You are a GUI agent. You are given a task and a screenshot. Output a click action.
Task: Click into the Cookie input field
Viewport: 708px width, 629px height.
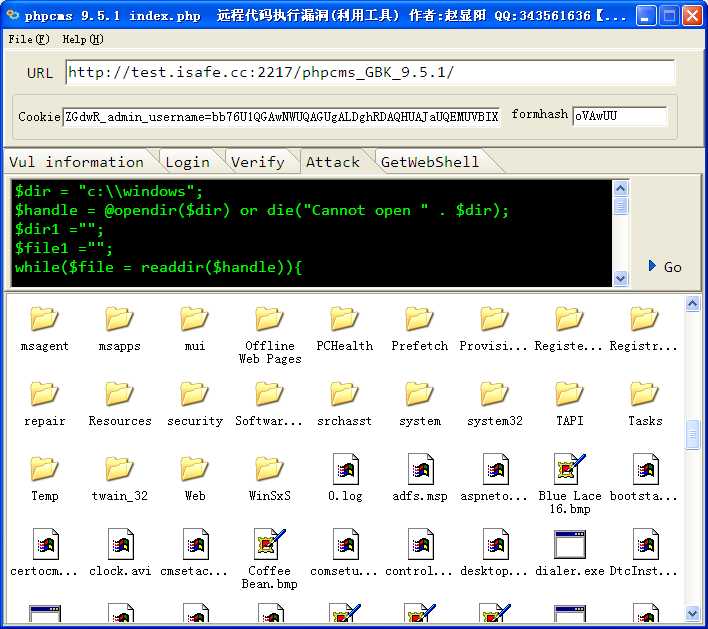(x=281, y=117)
